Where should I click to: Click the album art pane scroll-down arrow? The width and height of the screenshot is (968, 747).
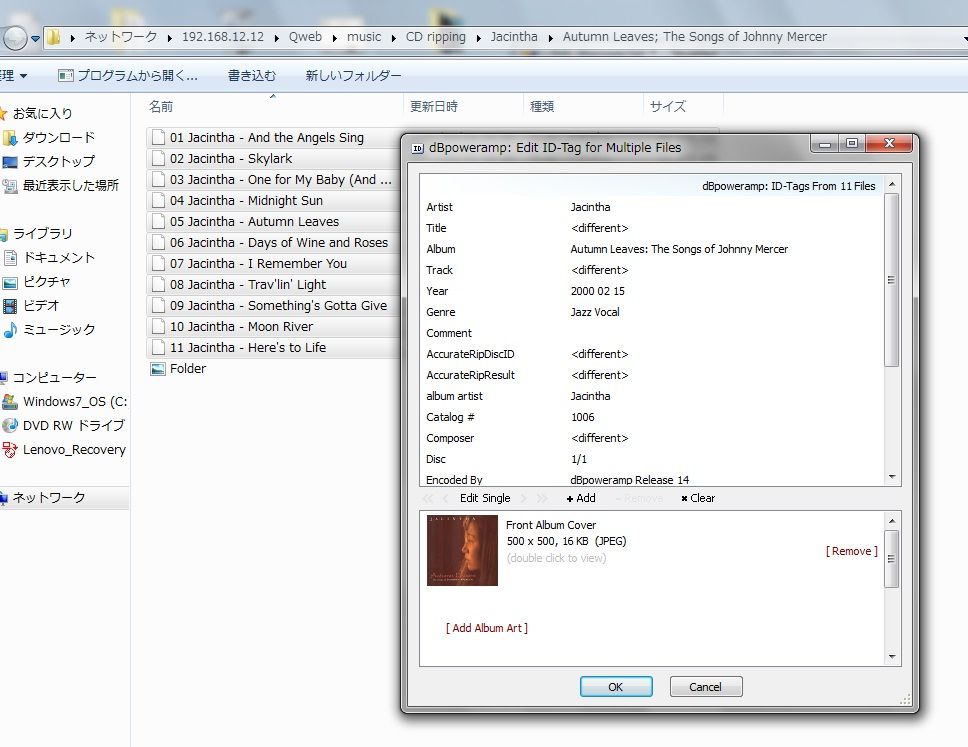891,657
